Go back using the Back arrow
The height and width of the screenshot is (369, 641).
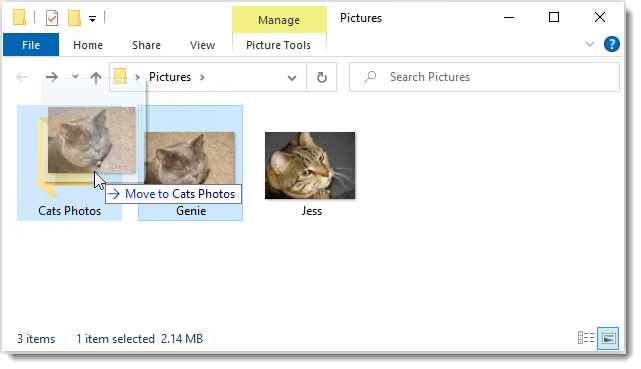click(x=22, y=77)
